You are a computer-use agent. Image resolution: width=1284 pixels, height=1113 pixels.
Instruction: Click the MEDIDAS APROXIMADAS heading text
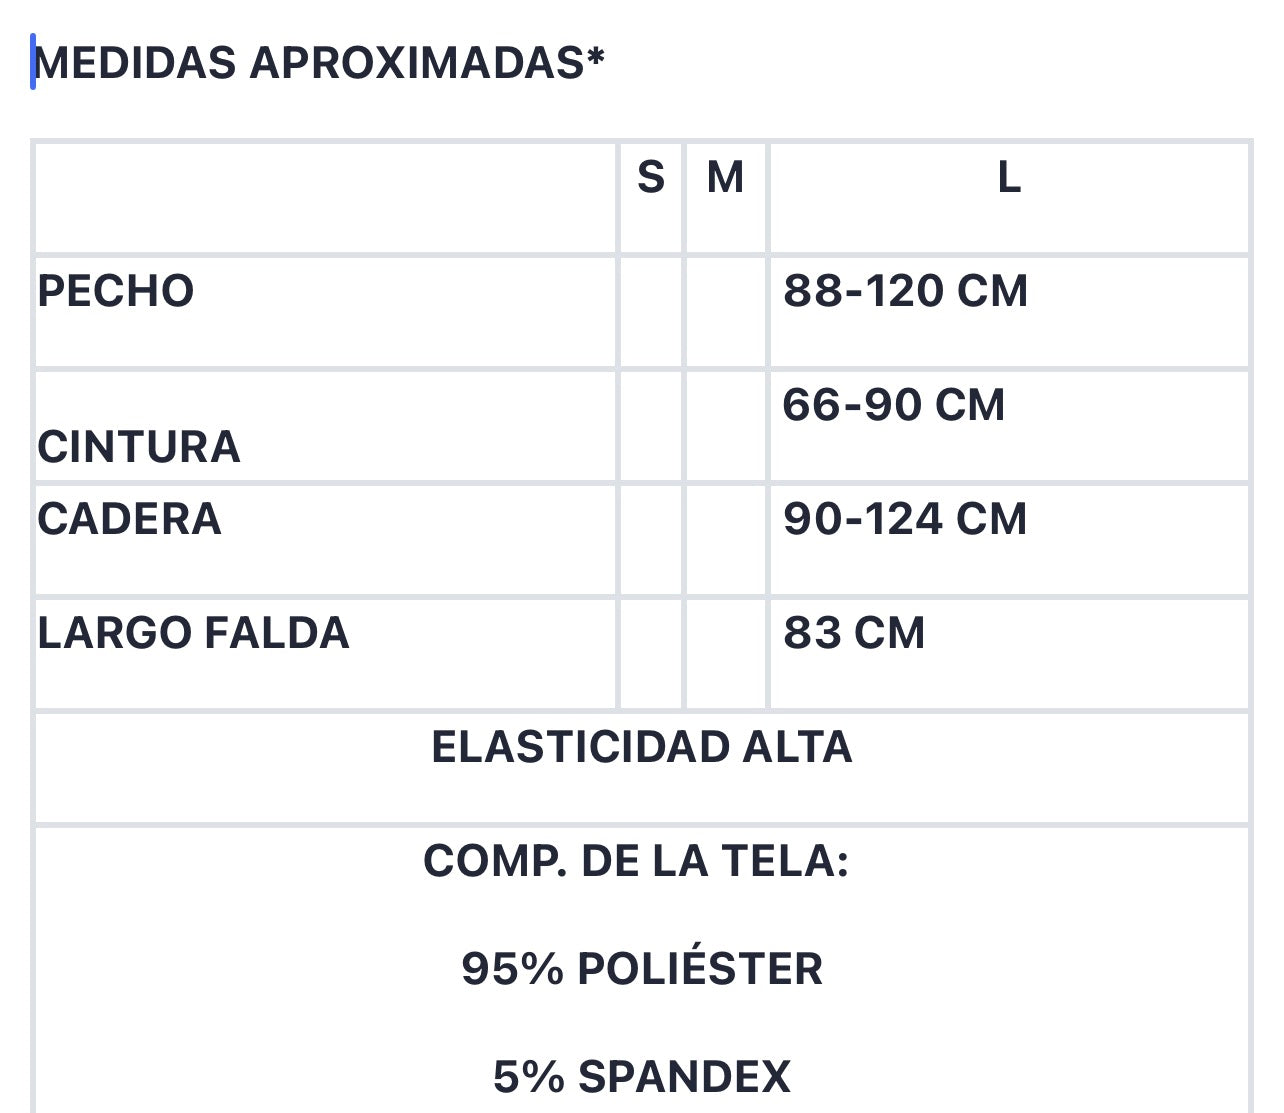320,63
